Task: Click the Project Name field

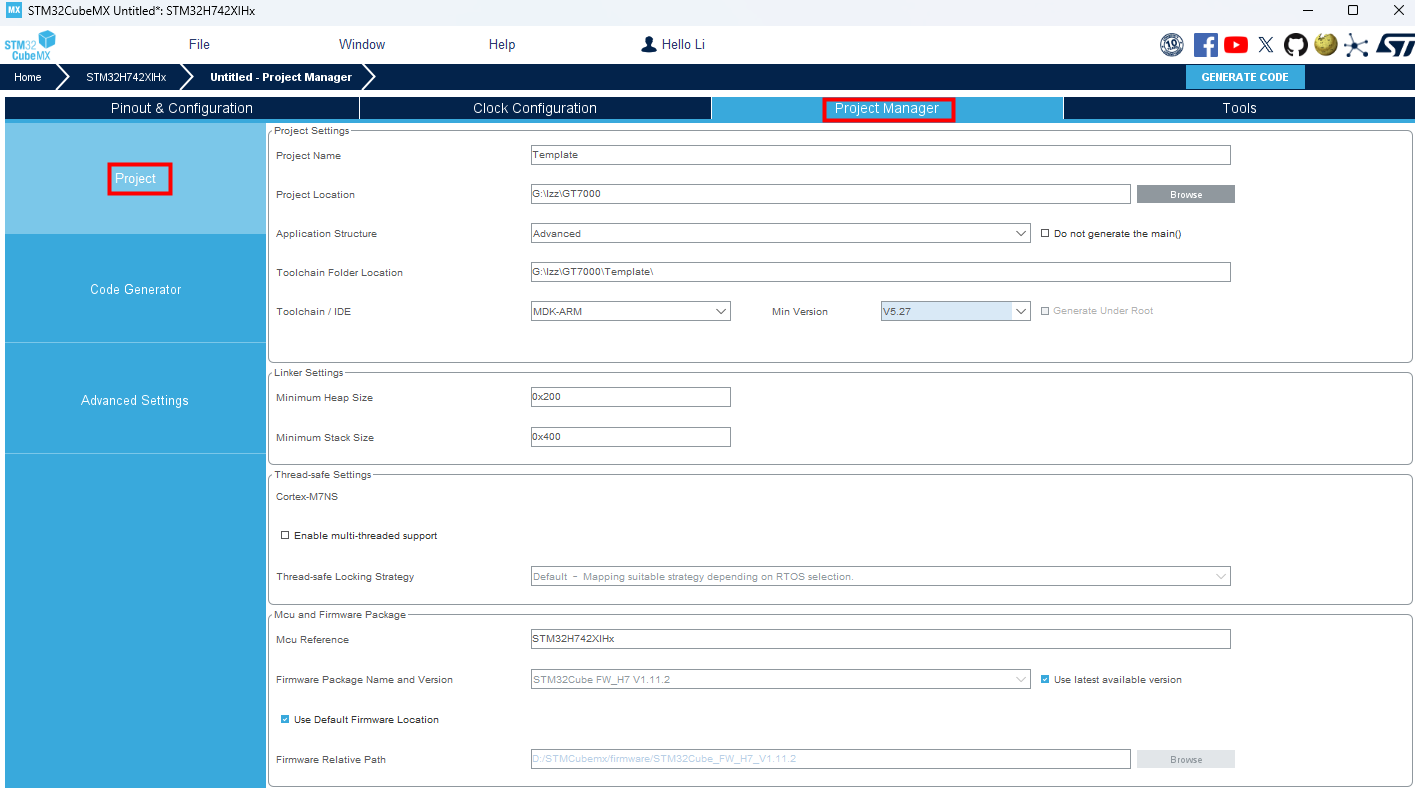Action: pos(880,155)
